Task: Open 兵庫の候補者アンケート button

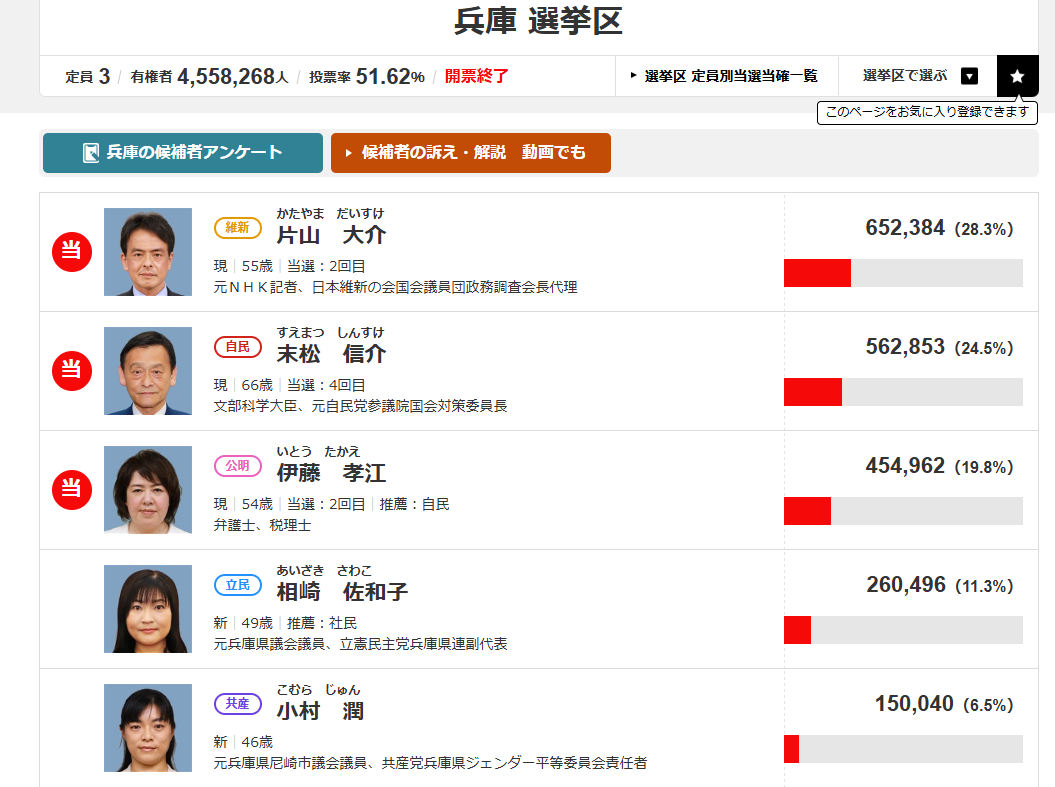Action: [x=183, y=153]
